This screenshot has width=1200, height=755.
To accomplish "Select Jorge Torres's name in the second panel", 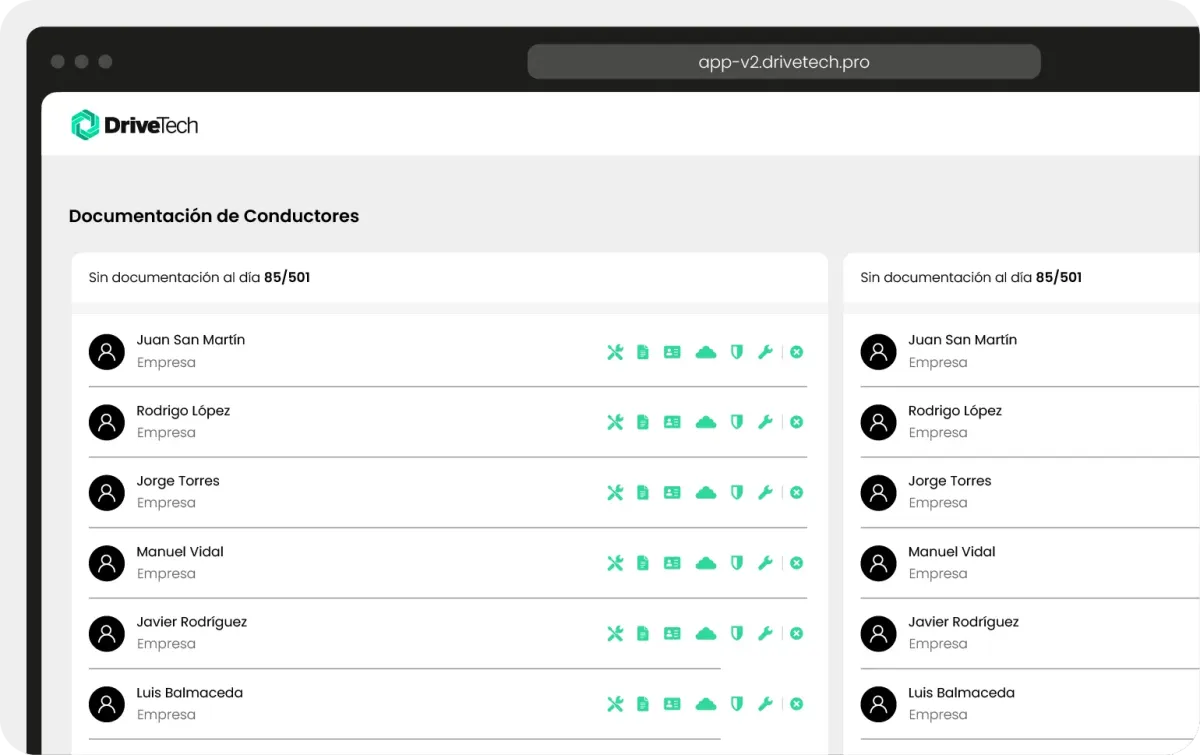I will coord(950,481).
